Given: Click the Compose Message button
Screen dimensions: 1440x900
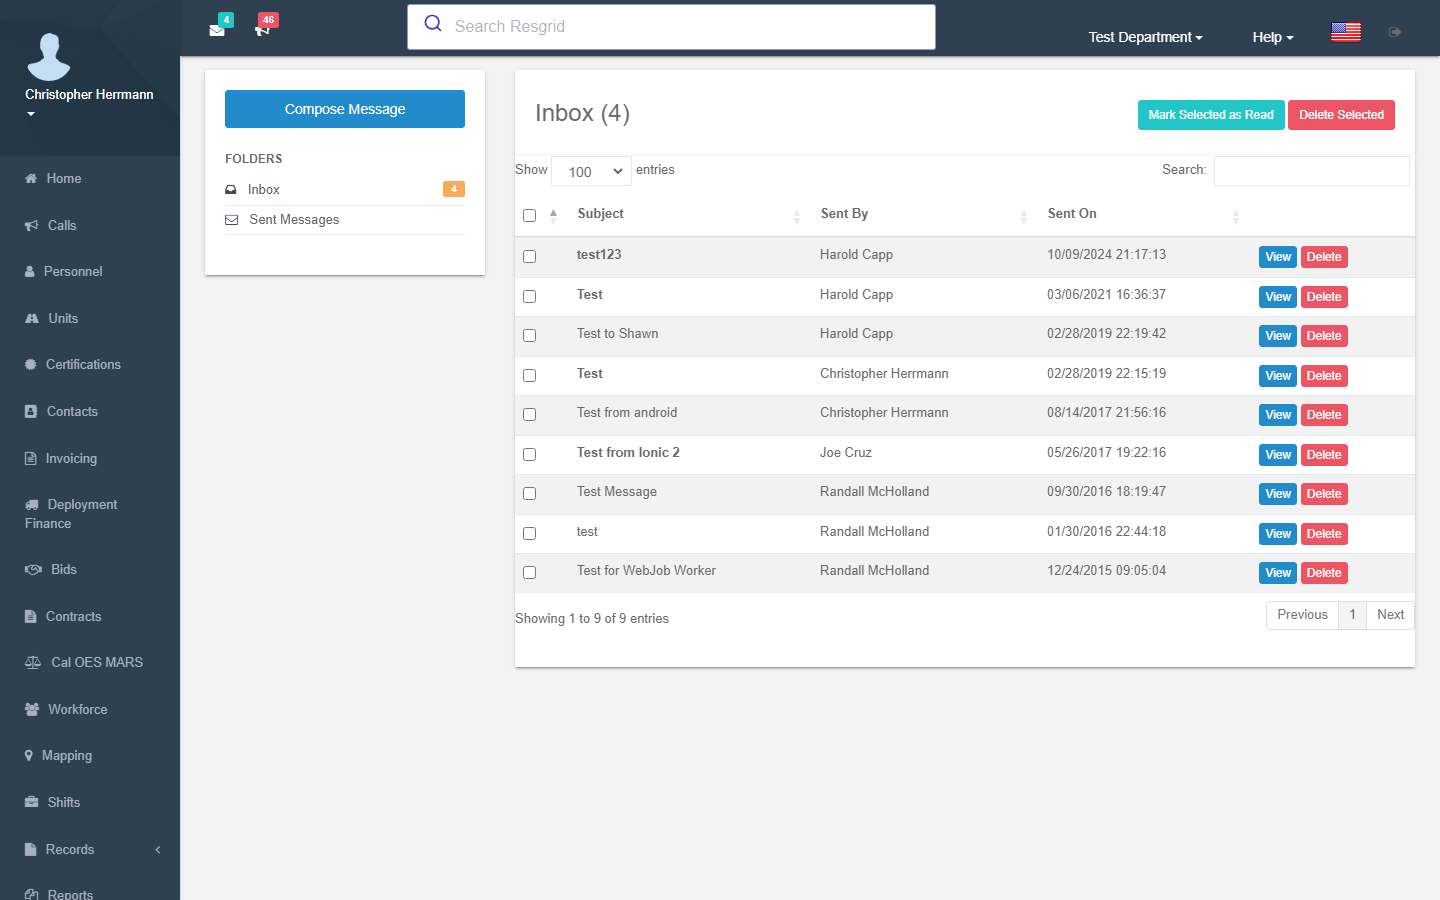Looking at the screenshot, I should coord(345,109).
